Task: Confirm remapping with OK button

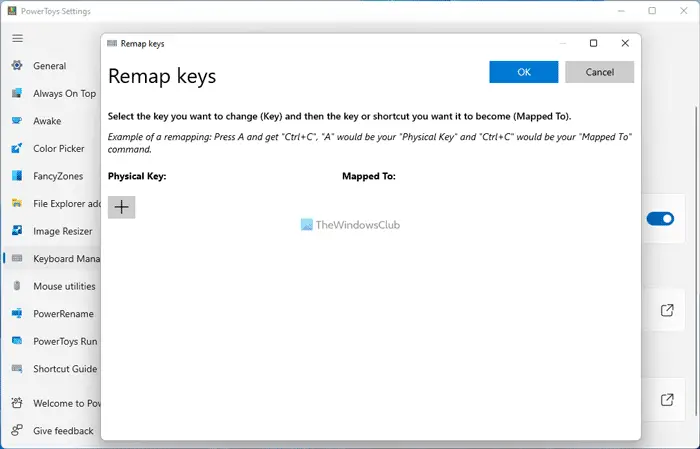Action: coord(524,72)
